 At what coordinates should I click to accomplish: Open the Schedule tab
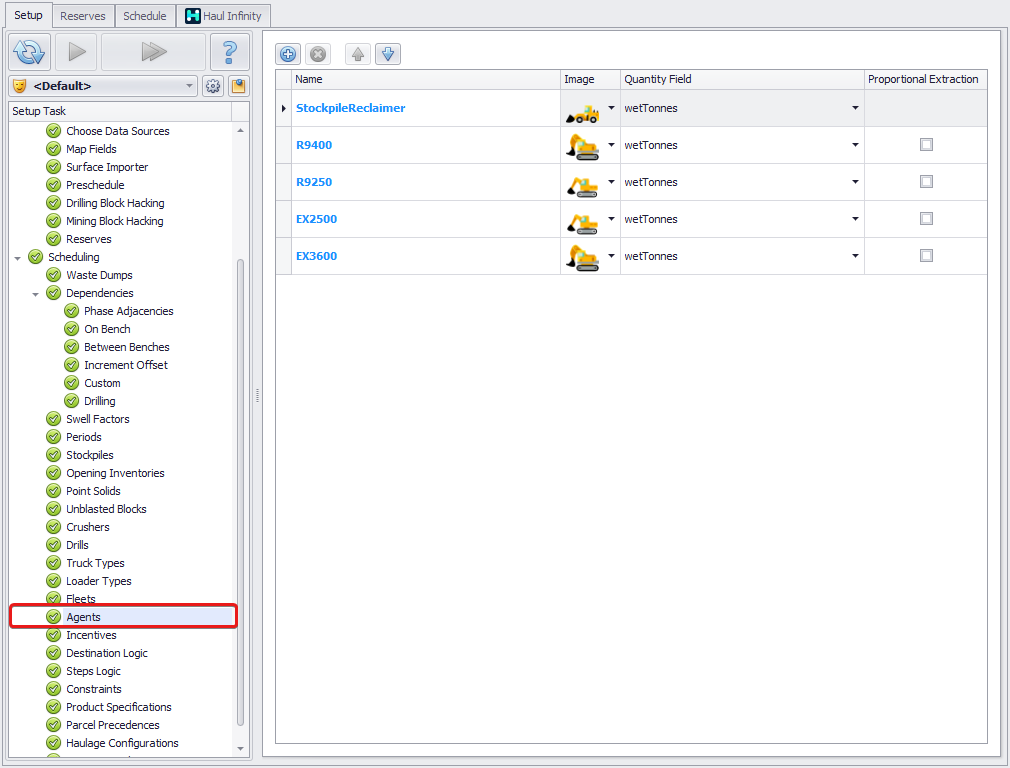pyautogui.click(x=145, y=16)
